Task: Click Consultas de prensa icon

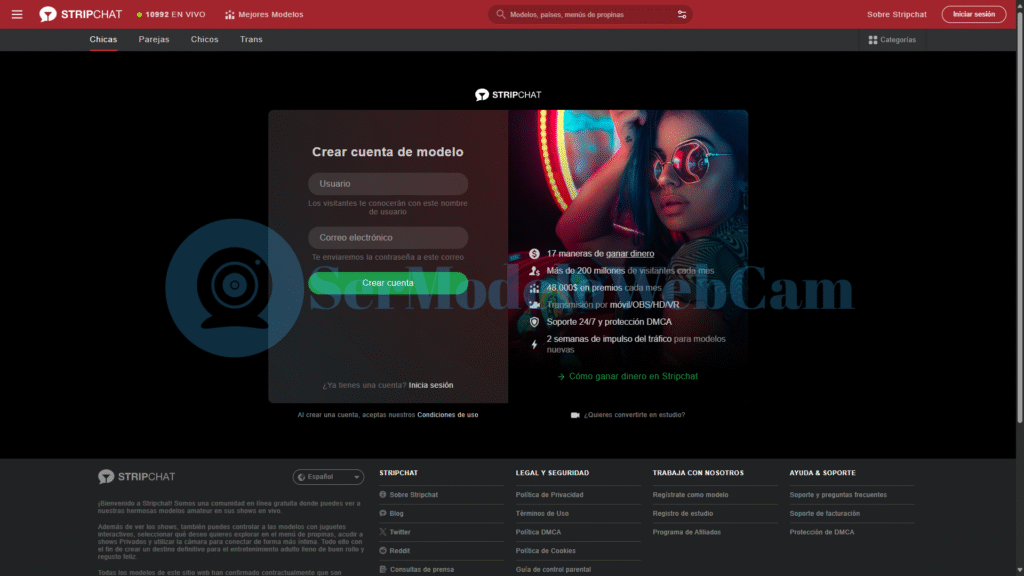Action: coord(383,569)
